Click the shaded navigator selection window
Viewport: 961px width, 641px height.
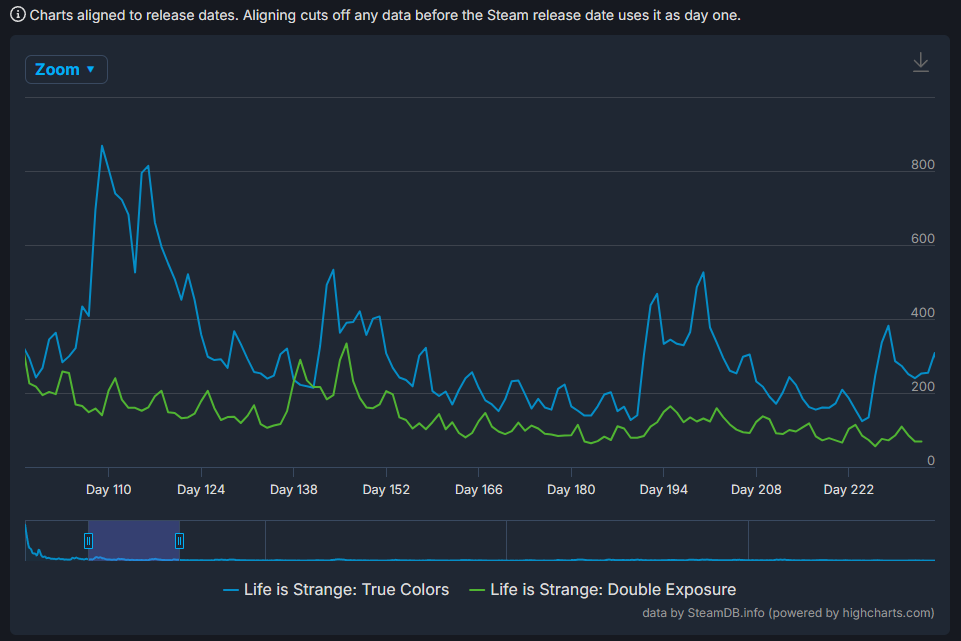(134, 540)
